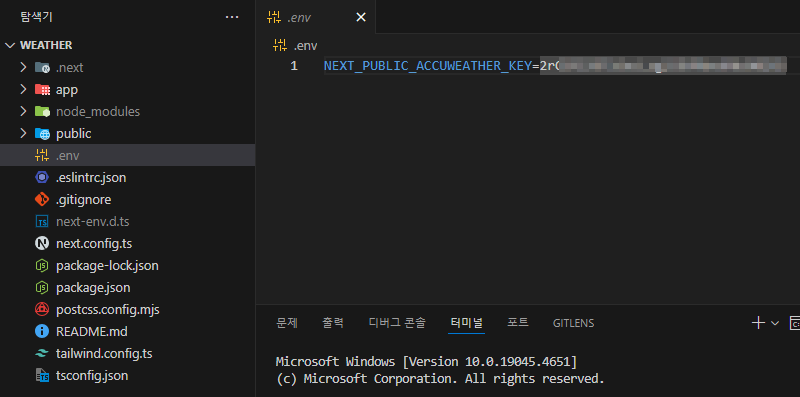This screenshot has height=397, width=800.
Task: Select the .env editor tab
Action: [x=316, y=17]
